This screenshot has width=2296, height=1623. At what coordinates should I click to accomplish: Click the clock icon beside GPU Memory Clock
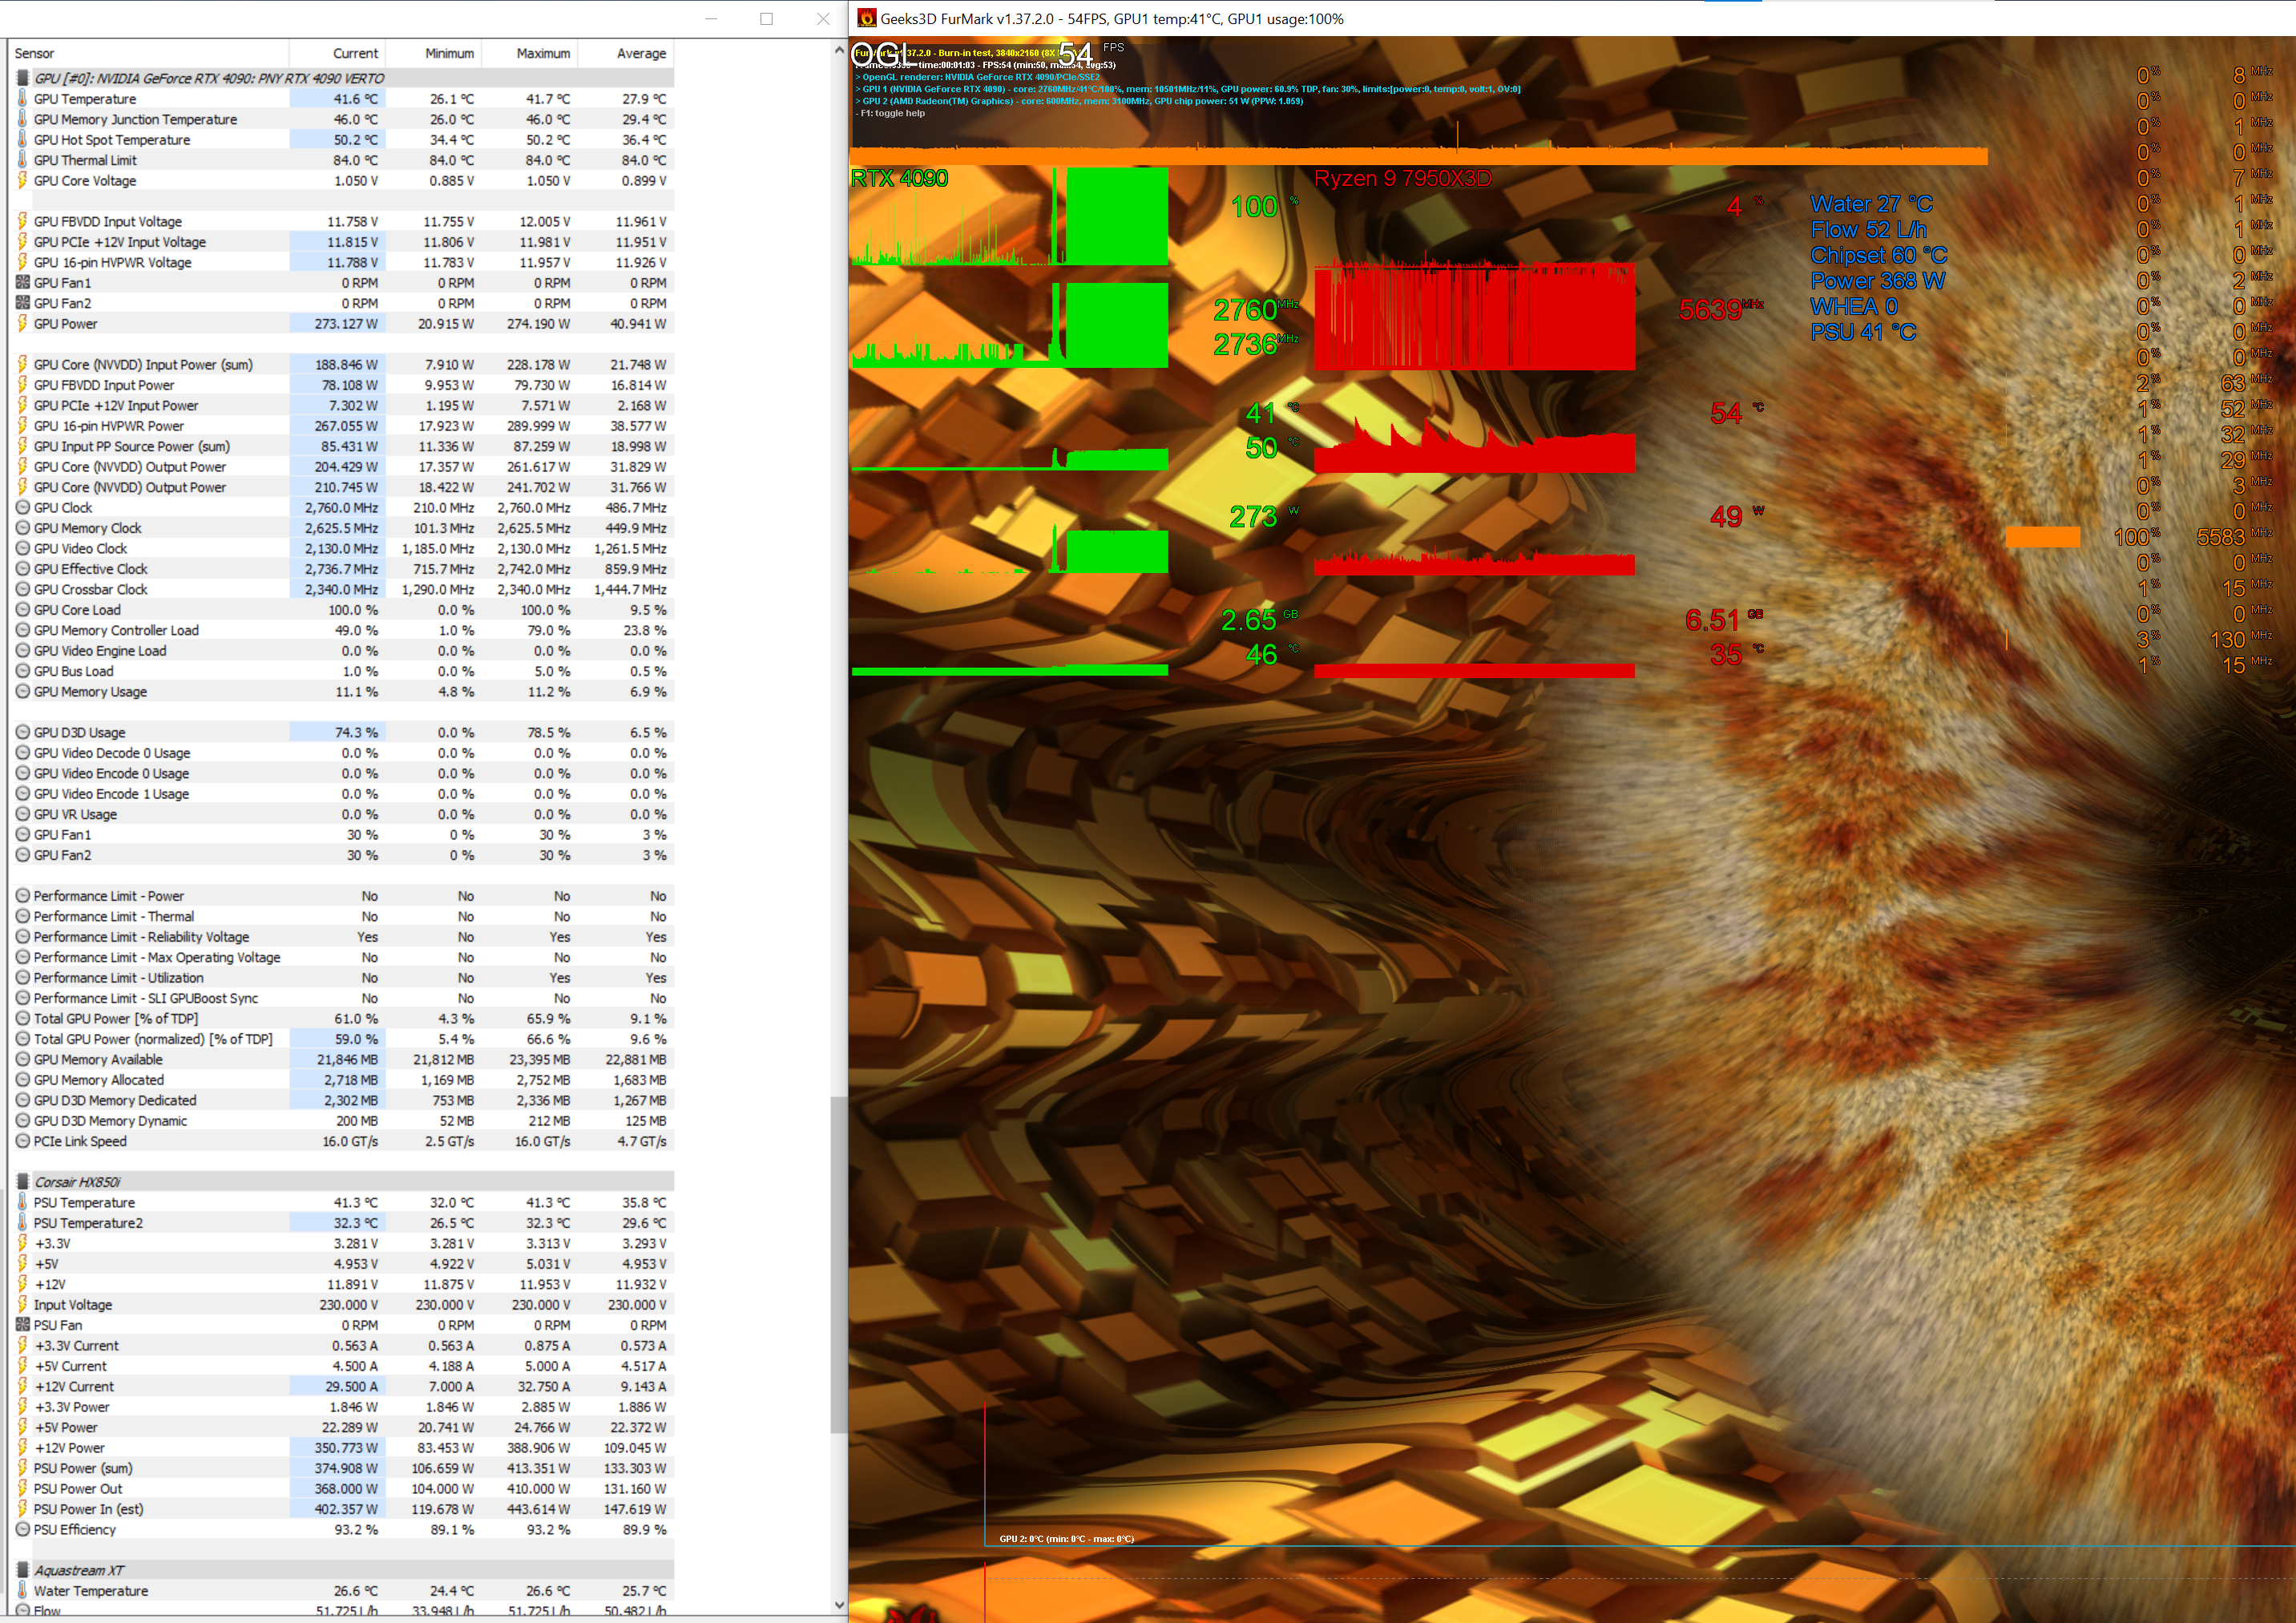(22, 528)
